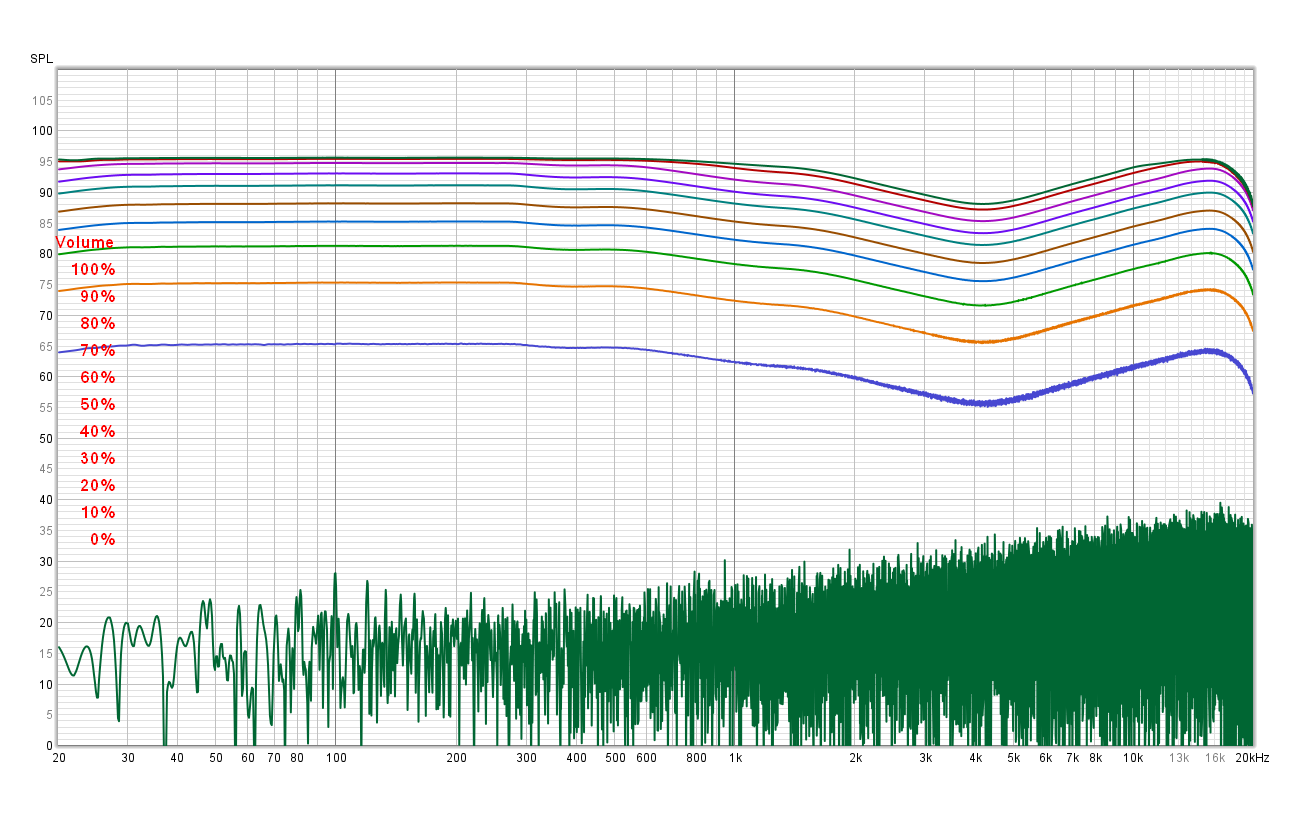Click the 4k frequency axis label
Image resolution: width=1290 pixels, height=820 pixels.
click(x=975, y=758)
